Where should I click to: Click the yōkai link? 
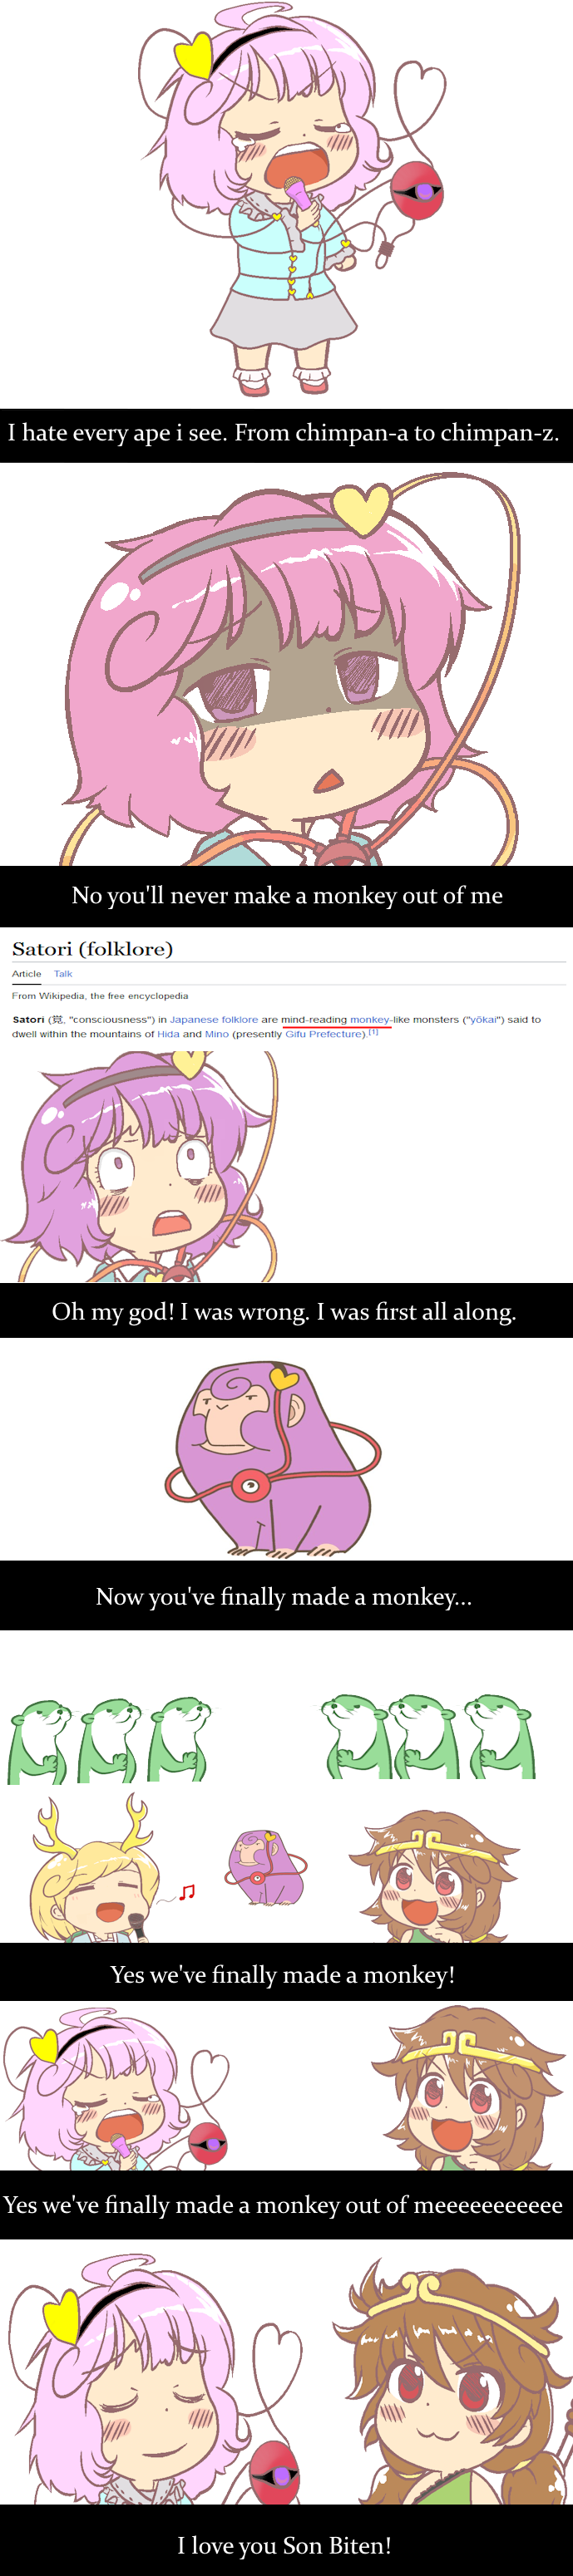[x=482, y=1019]
